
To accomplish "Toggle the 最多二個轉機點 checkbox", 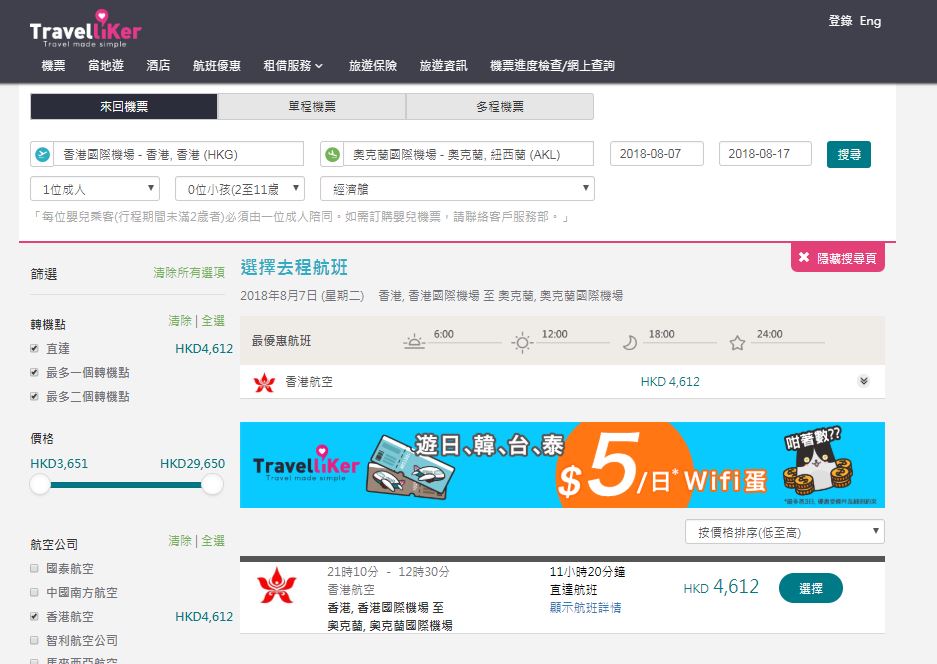I will 35,396.
